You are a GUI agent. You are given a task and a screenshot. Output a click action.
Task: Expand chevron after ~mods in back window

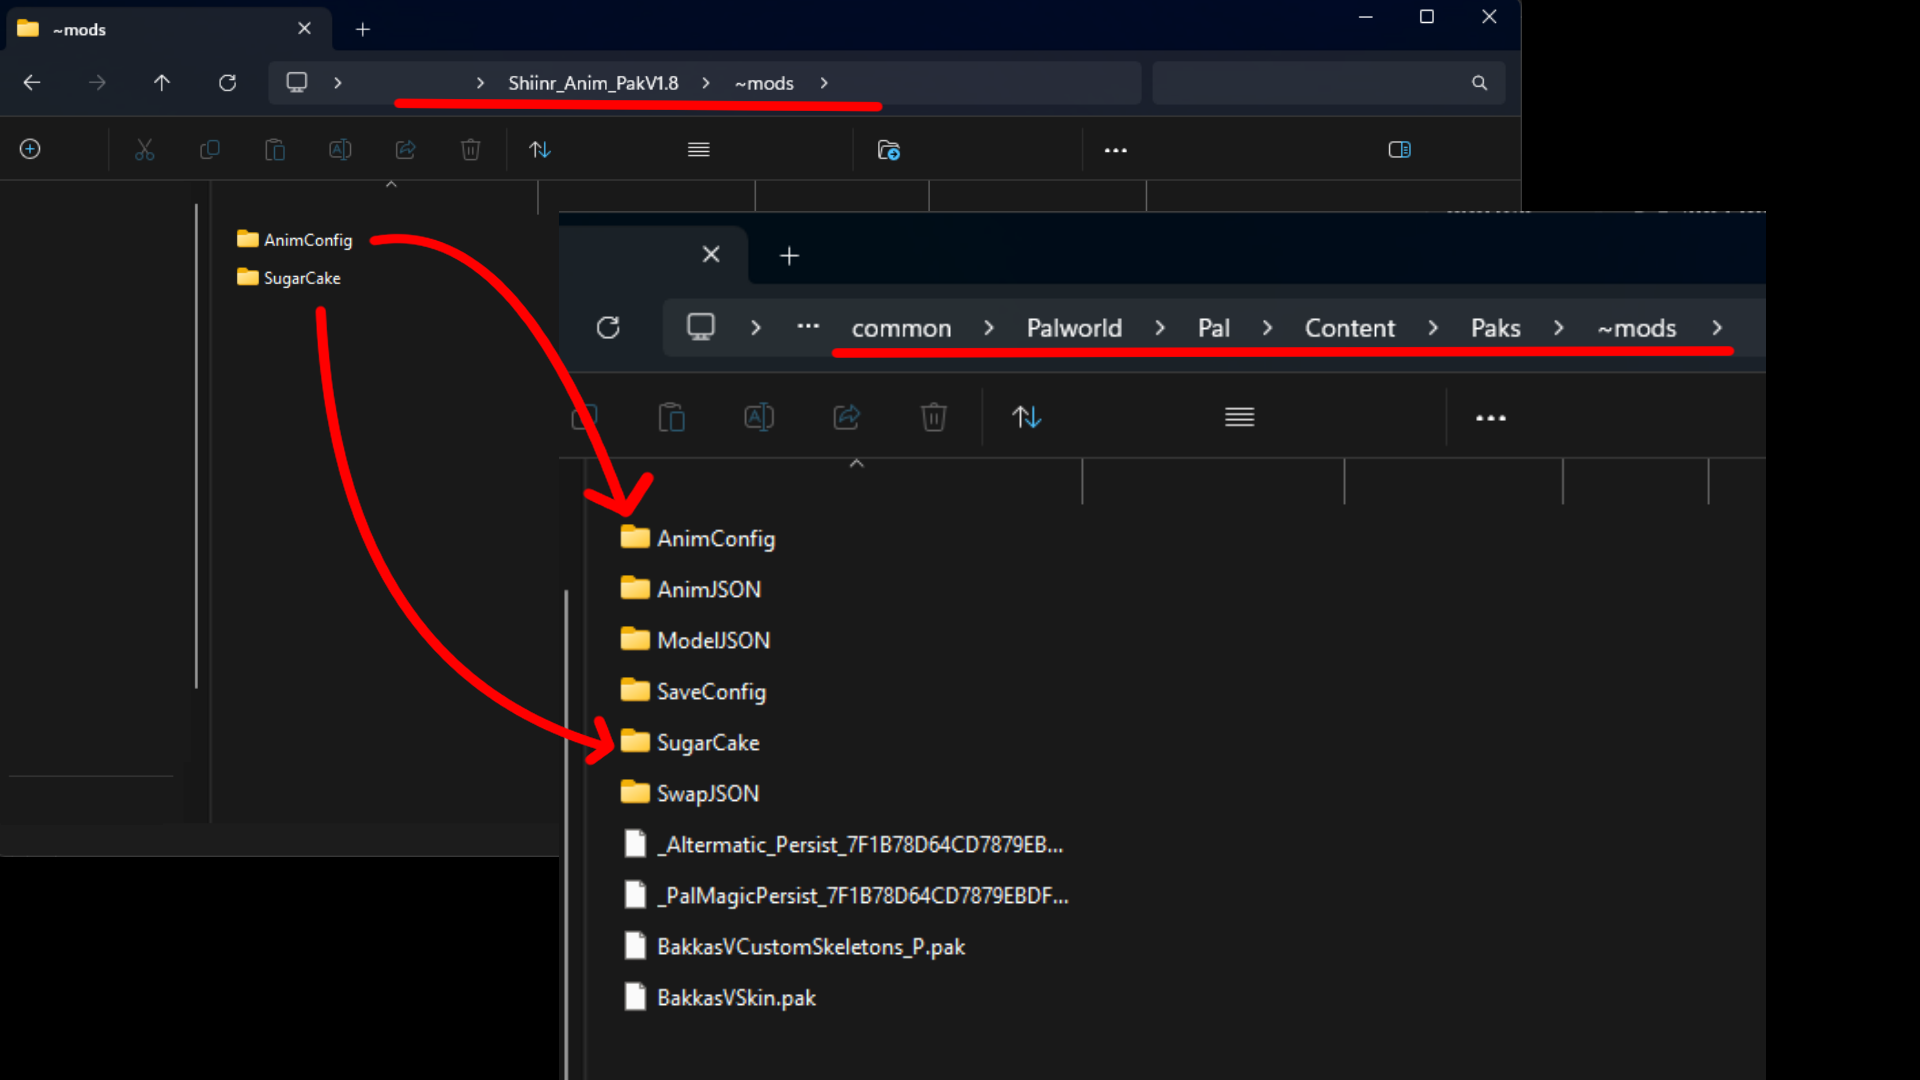point(824,83)
